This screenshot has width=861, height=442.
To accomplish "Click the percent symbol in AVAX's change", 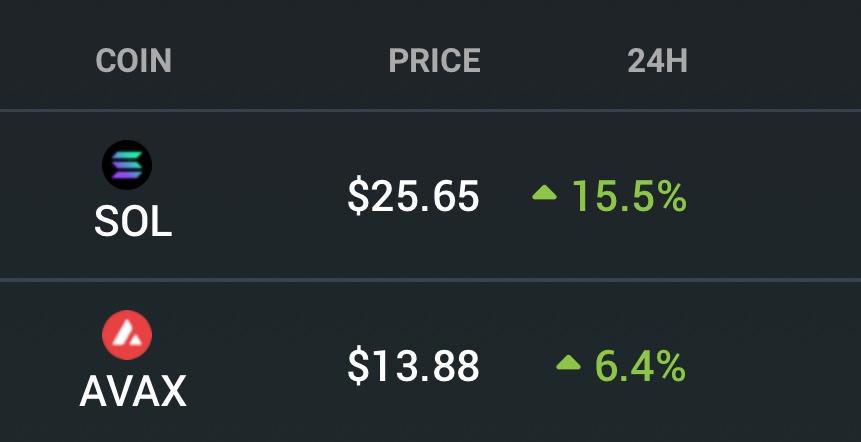I will coord(673,366).
